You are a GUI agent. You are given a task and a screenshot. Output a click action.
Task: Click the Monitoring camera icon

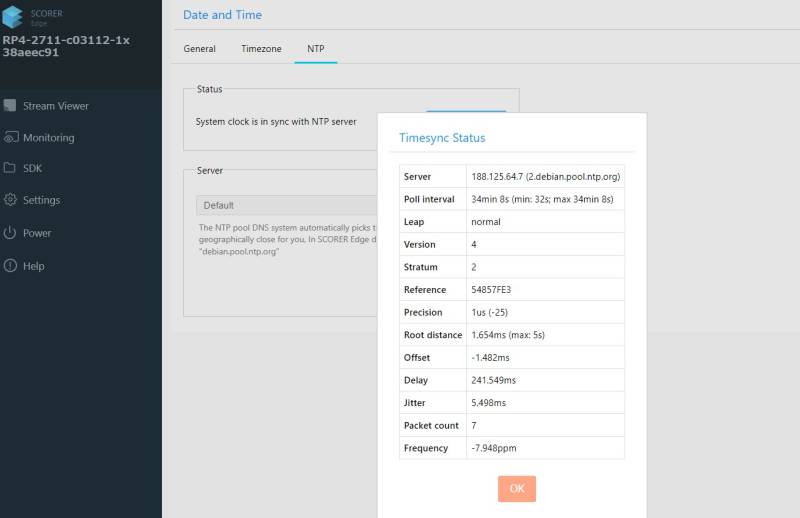10,138
